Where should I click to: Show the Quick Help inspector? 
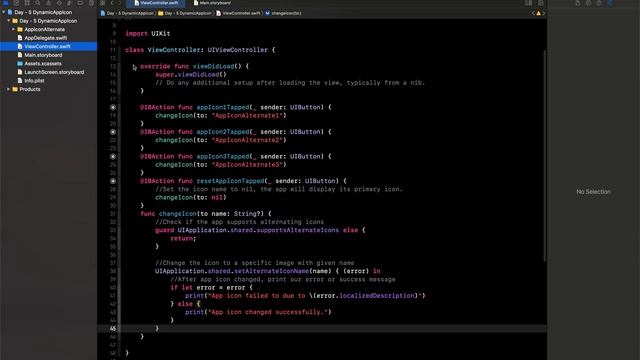pyautogui.click(x=599, y=3)
